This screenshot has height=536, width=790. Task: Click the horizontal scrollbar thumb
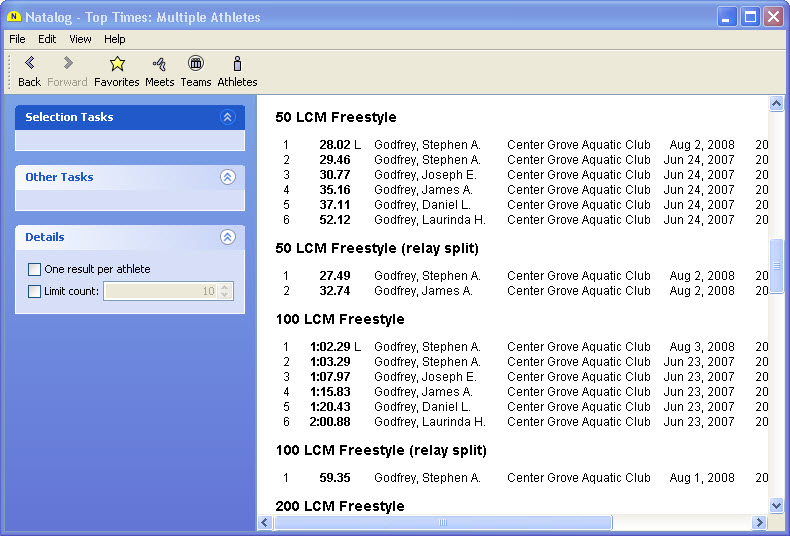(442, 523)
